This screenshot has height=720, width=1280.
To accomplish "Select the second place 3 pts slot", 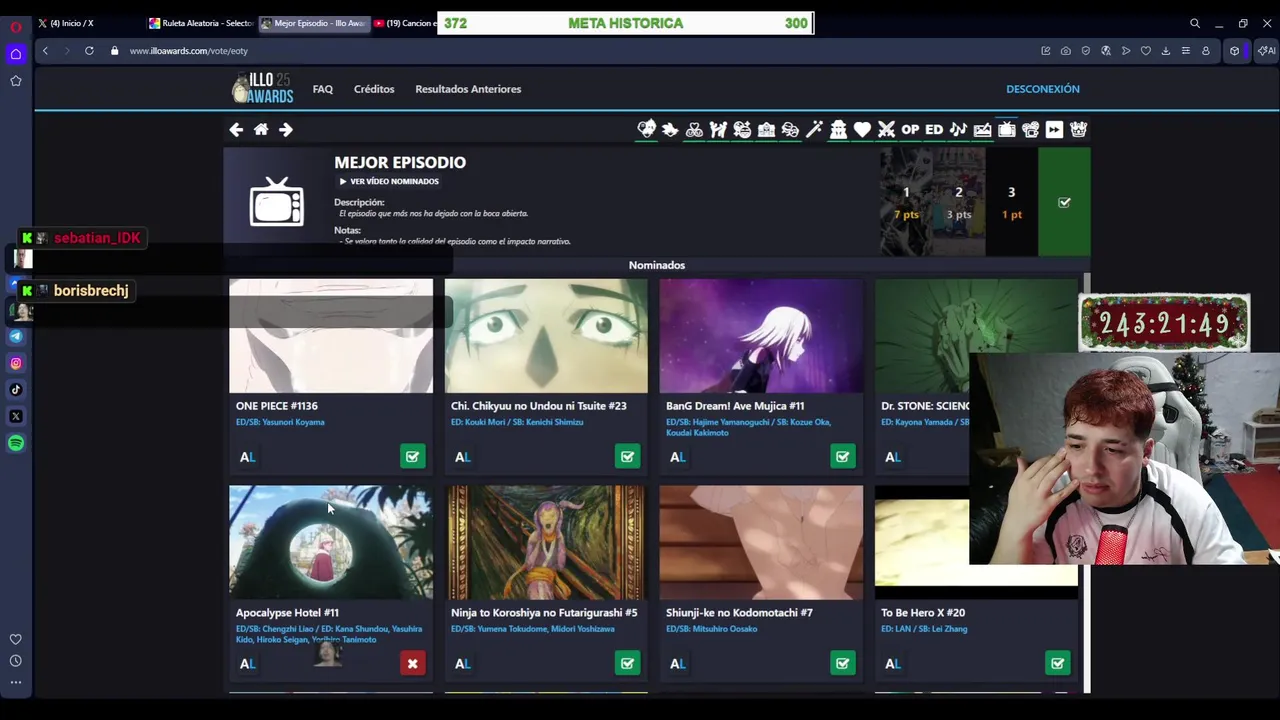I will tap(958, 202).
